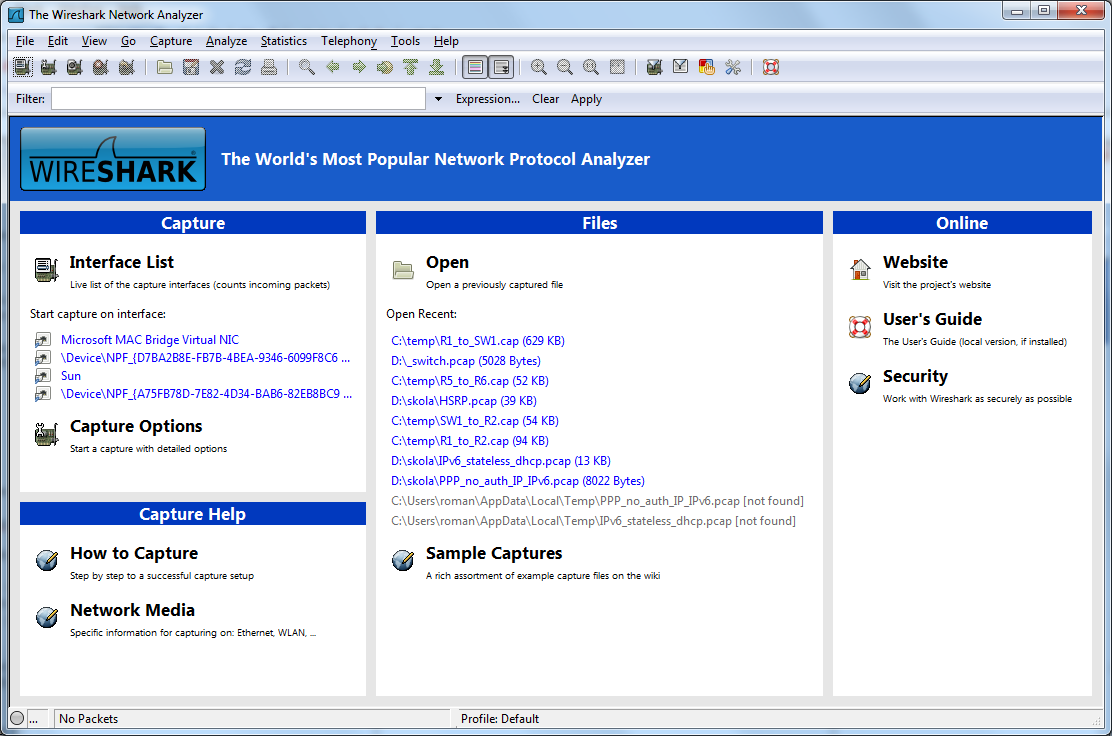Open the File menu
The image size is (1112, 736).
coord(25,41)
